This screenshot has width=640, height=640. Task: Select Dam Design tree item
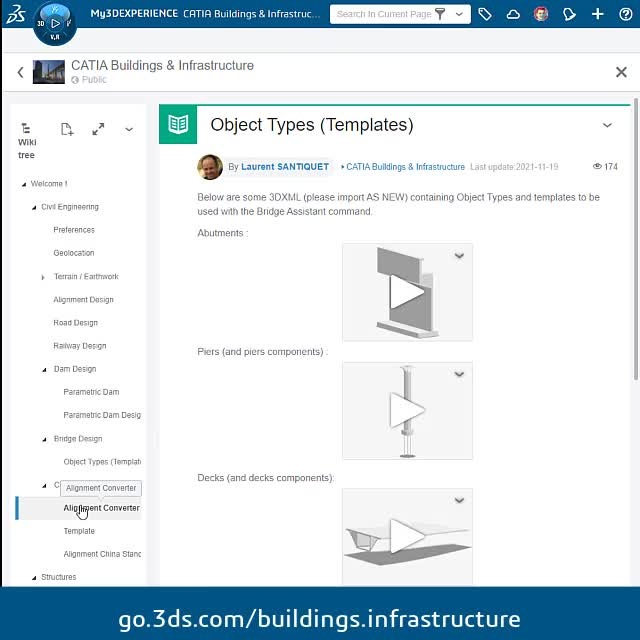click(75, 369)
